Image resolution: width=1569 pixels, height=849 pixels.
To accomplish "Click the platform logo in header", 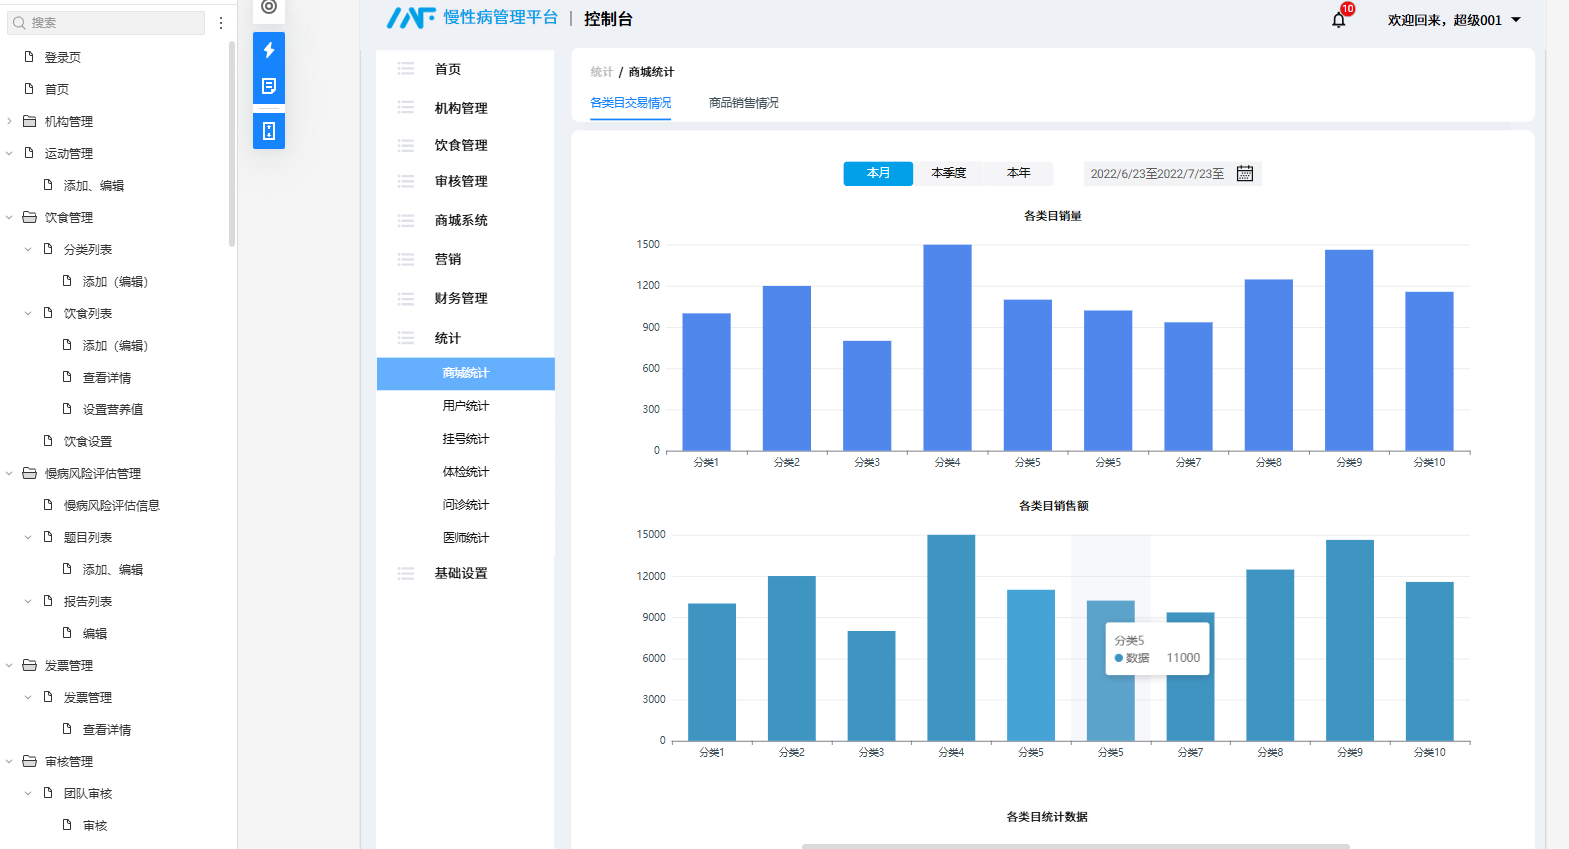I will [411, 18].
